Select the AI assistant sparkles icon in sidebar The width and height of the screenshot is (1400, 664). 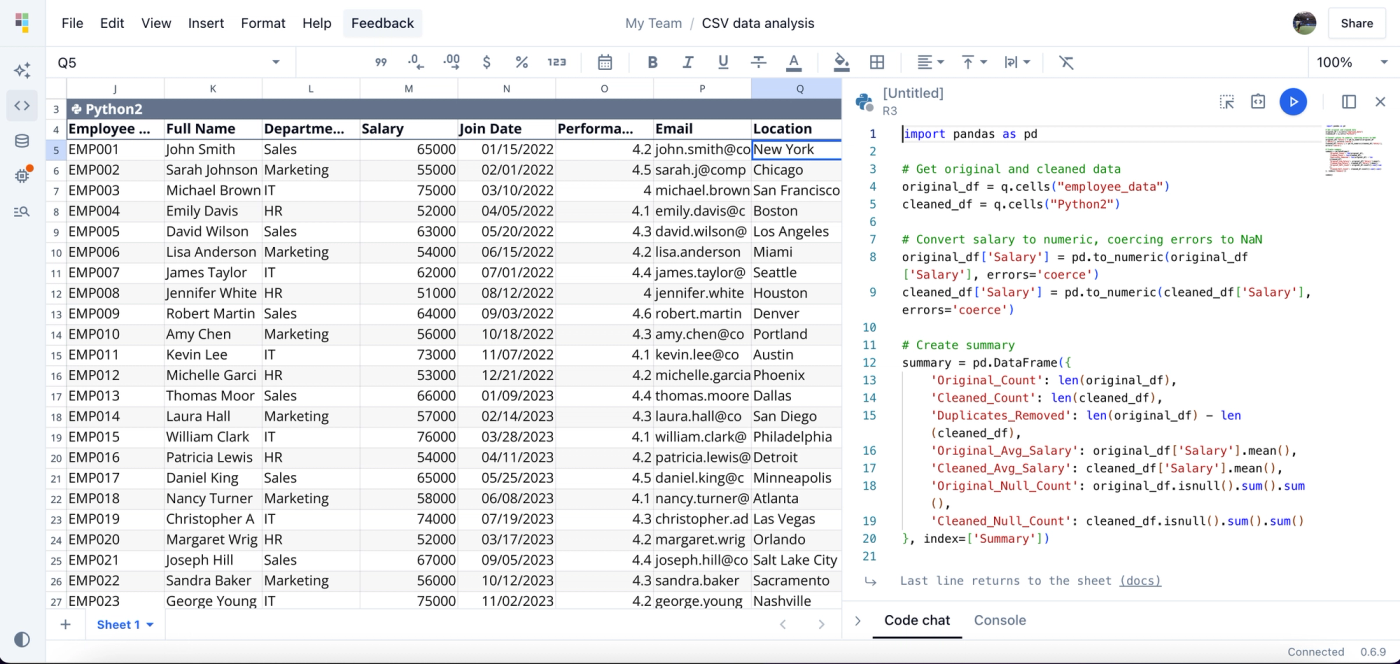tap(22, 70)
